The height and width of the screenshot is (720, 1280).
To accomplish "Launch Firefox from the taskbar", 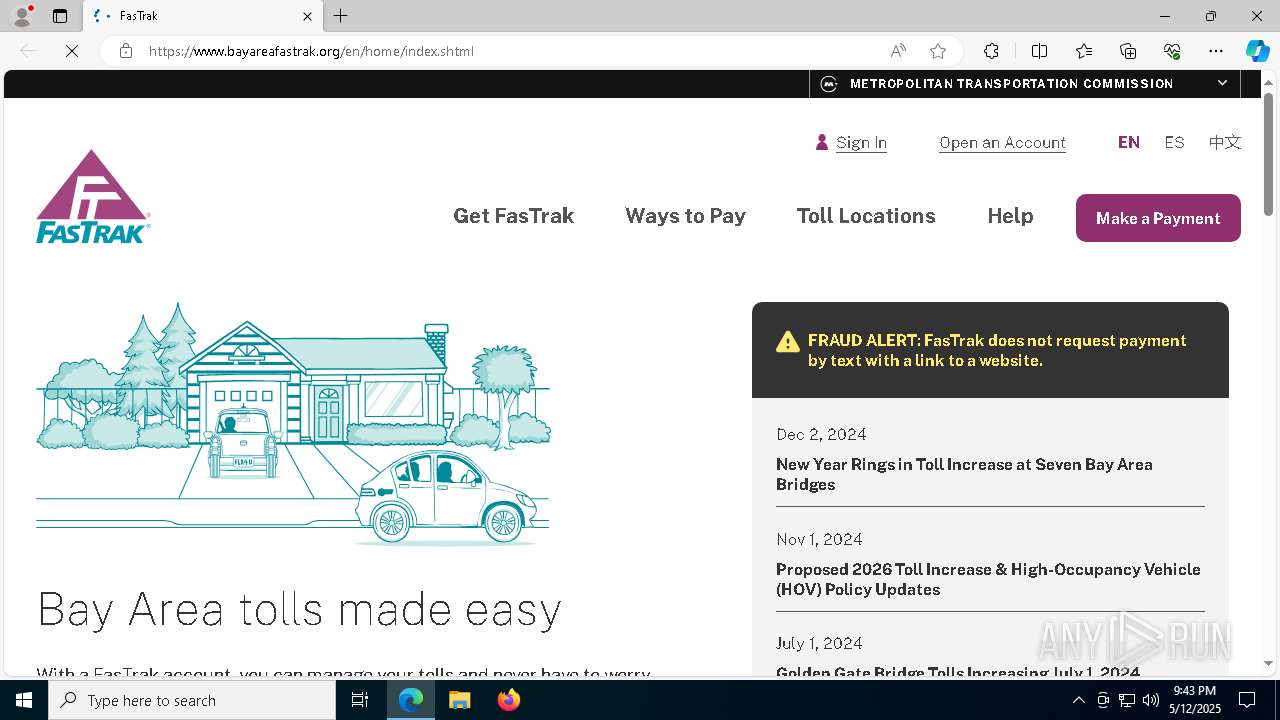I will click(x=509, y=700).
